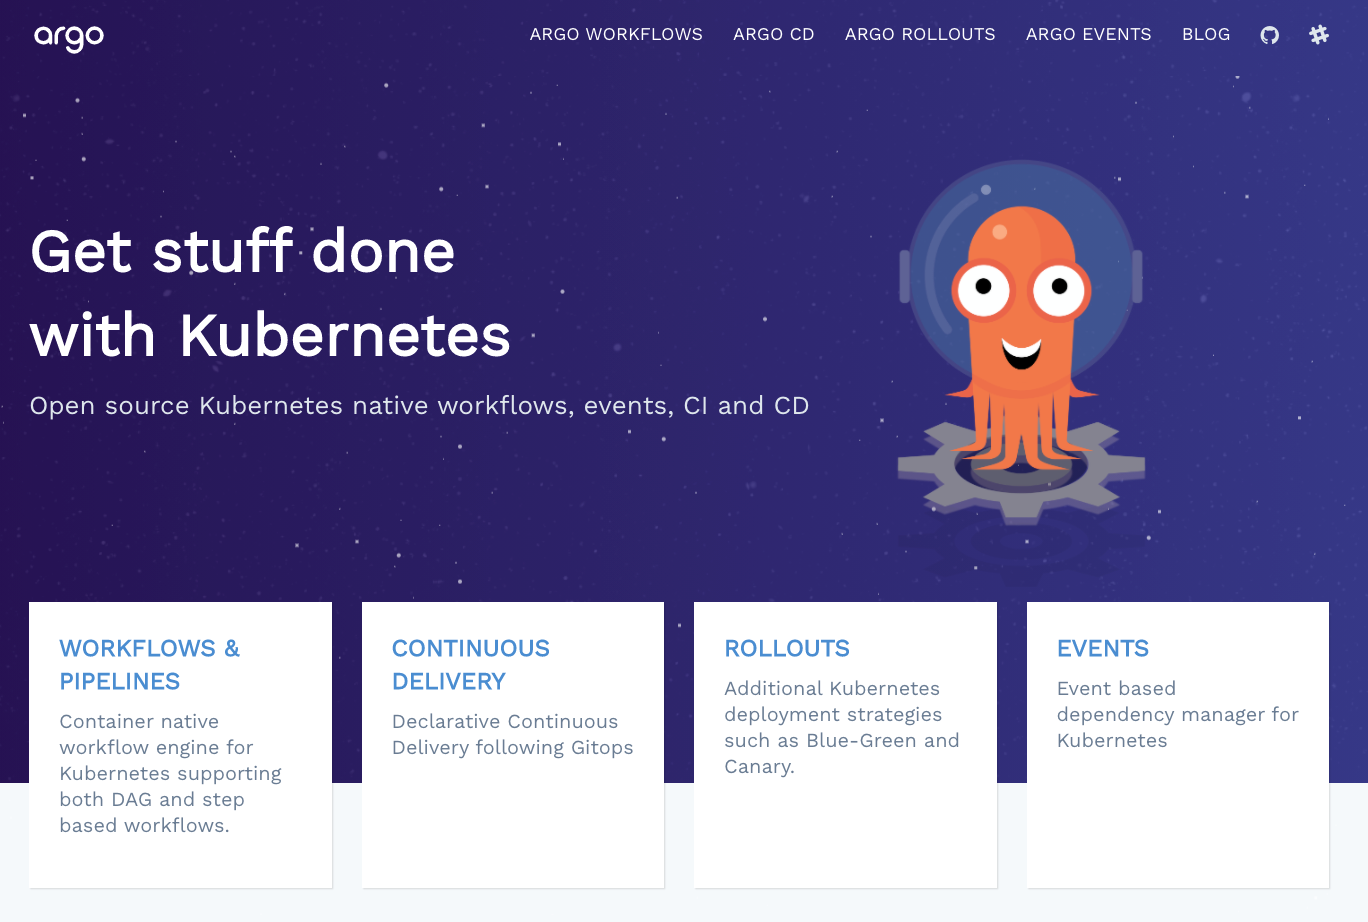Go to Argo Rollouts nav item

(920, 34)
